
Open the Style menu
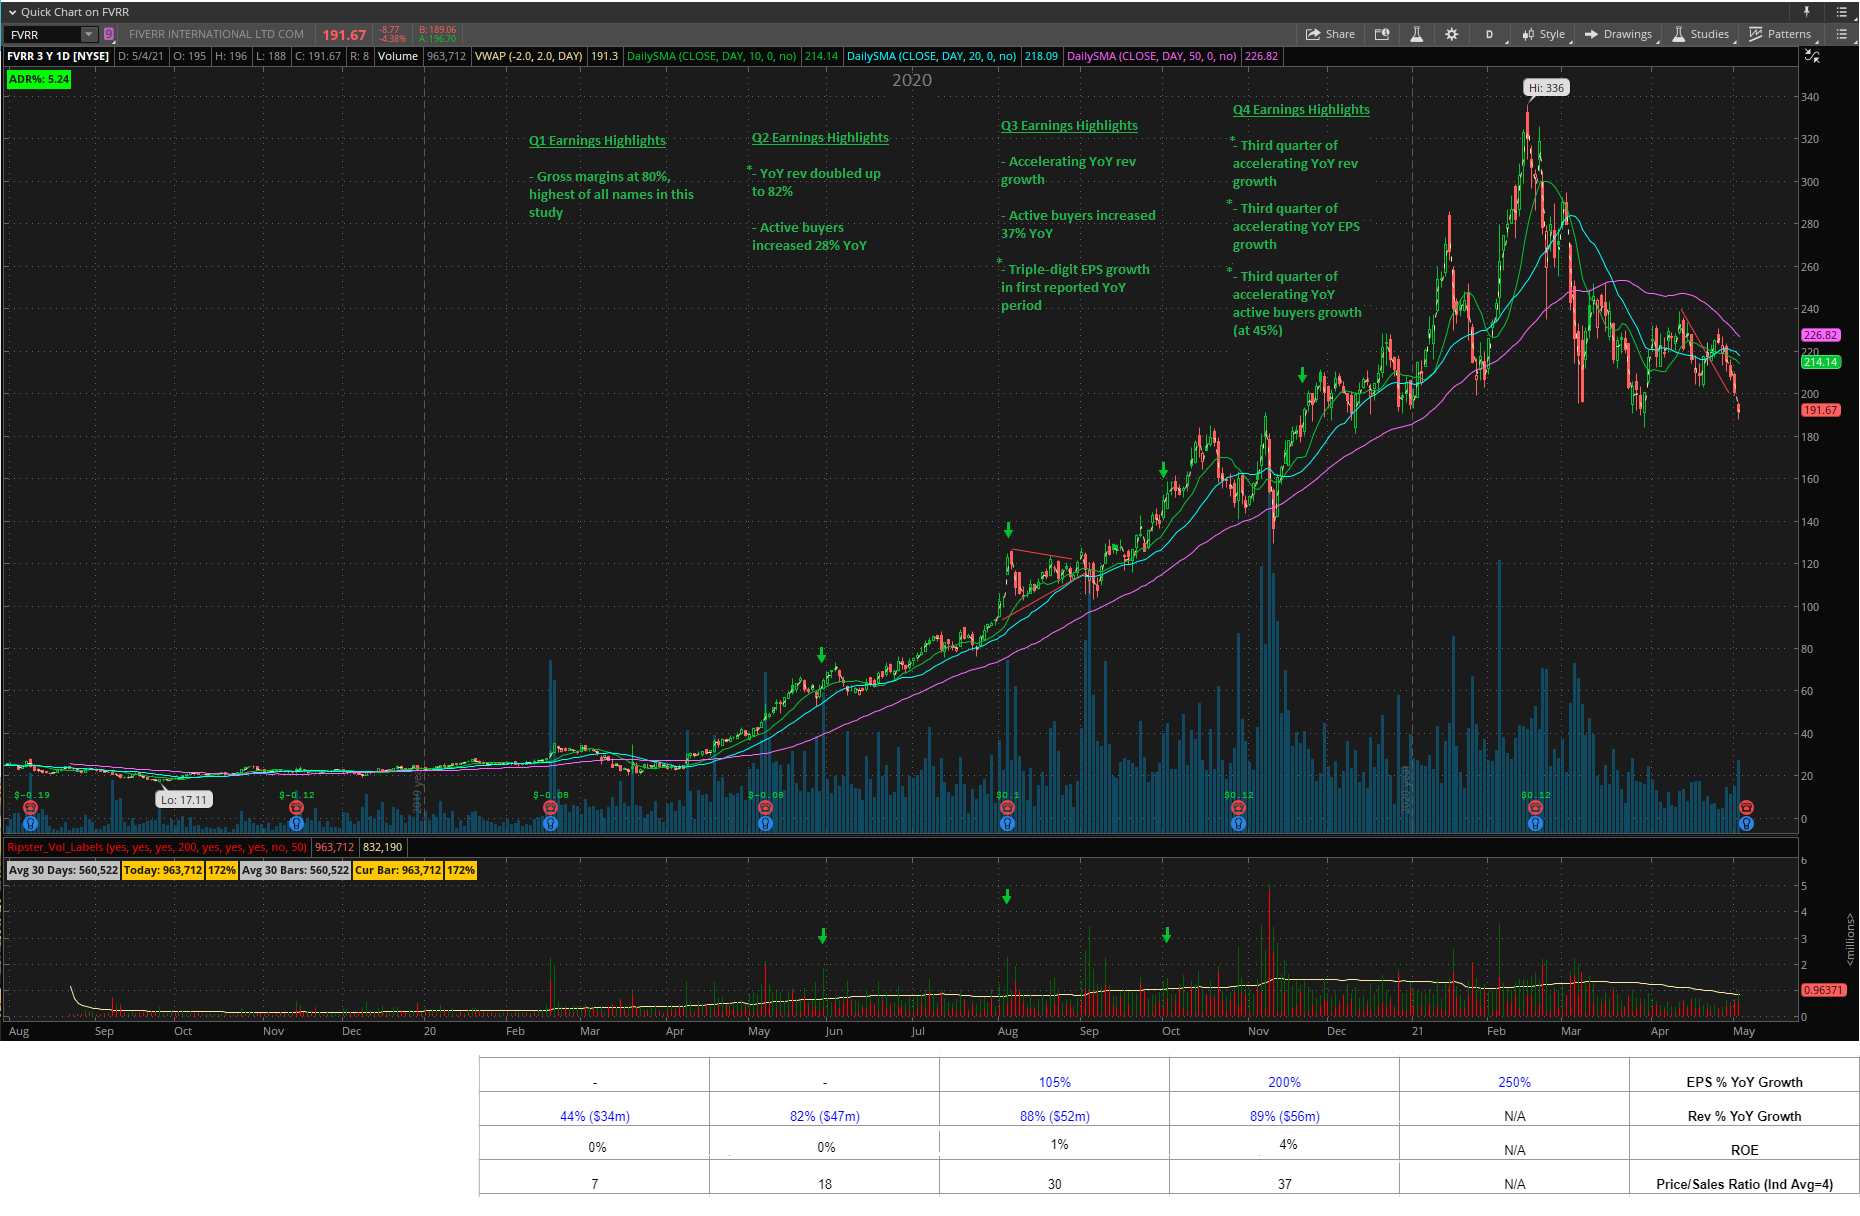pos(1544,34)
